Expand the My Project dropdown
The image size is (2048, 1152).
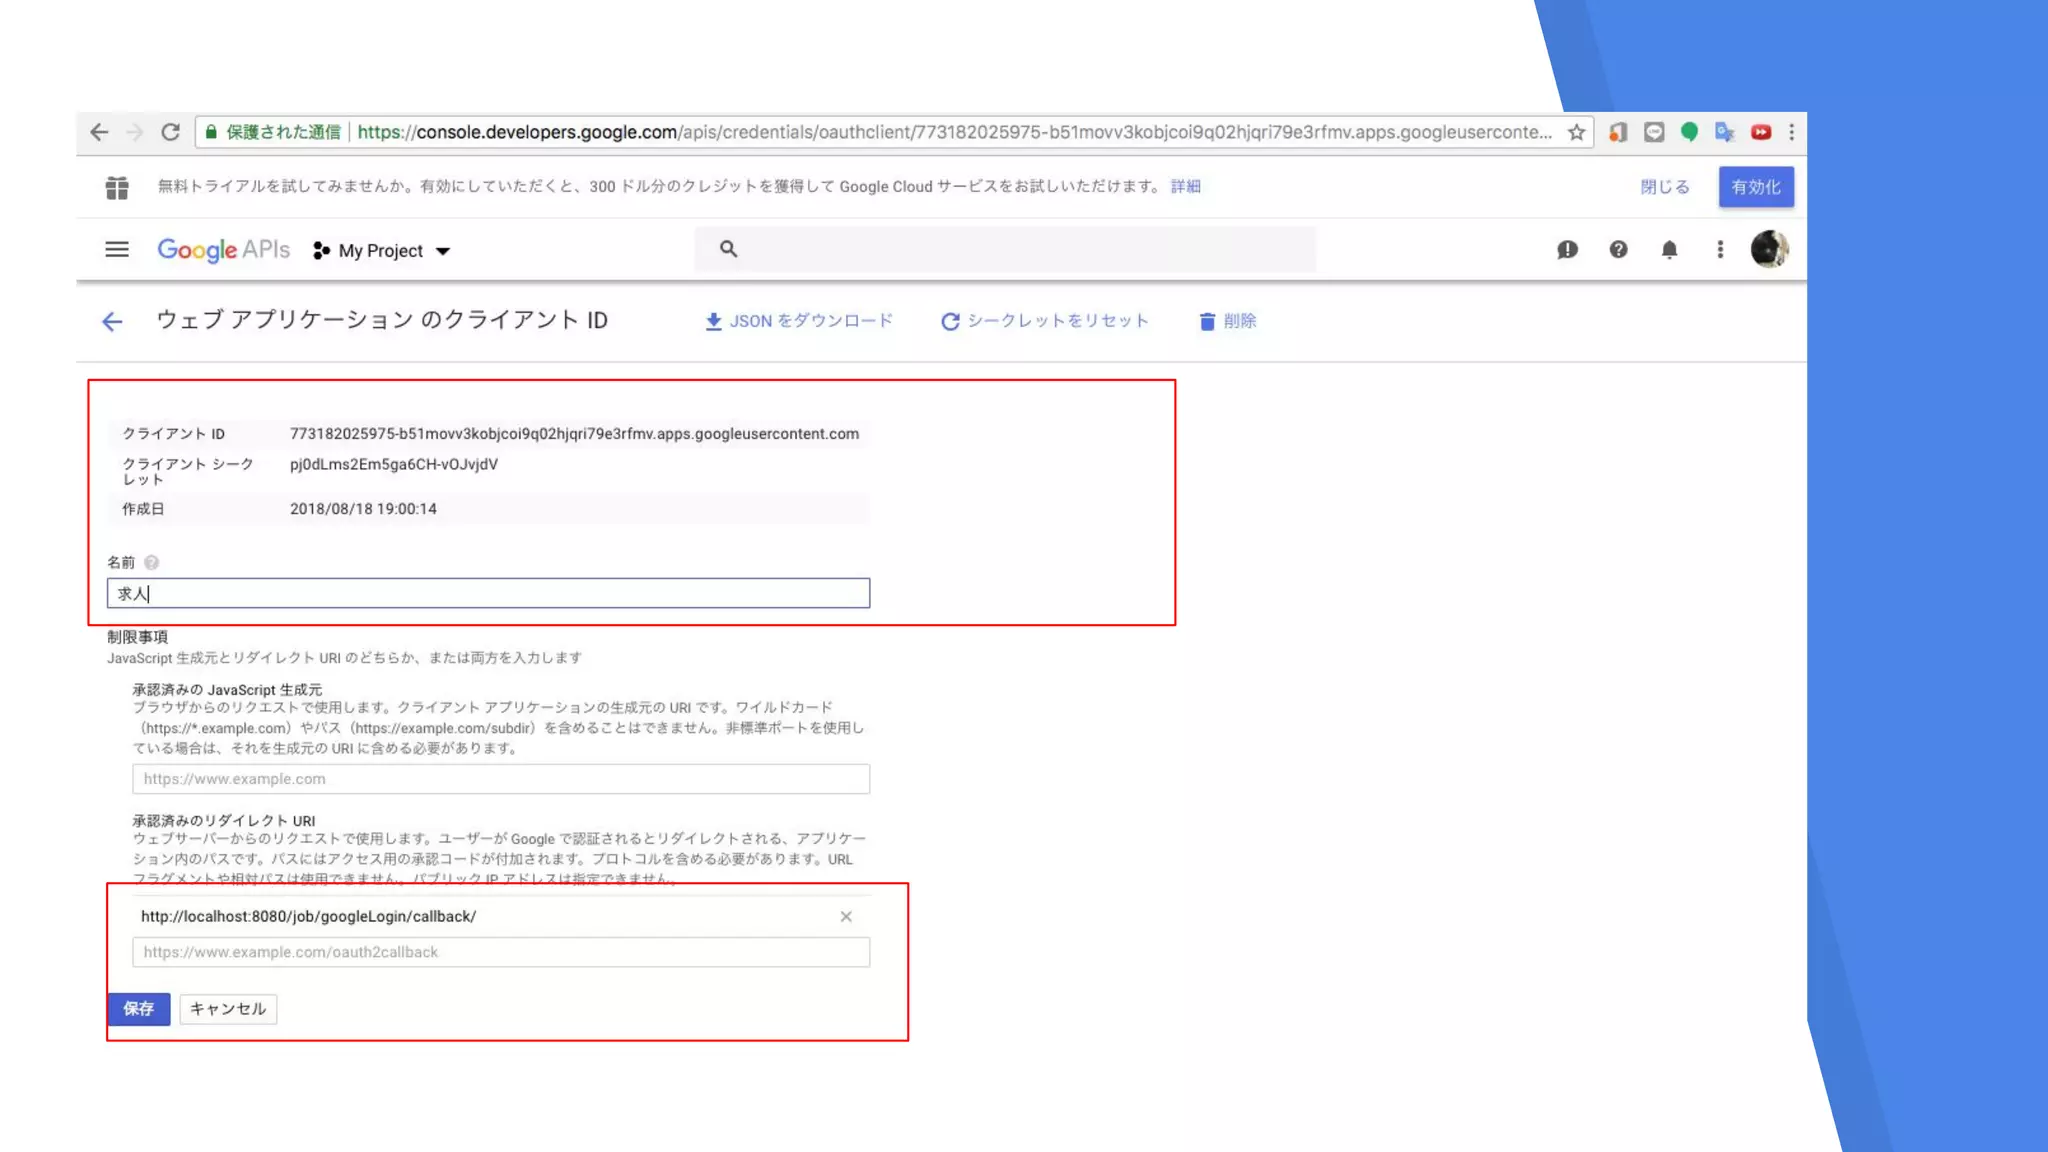(383, 251)
